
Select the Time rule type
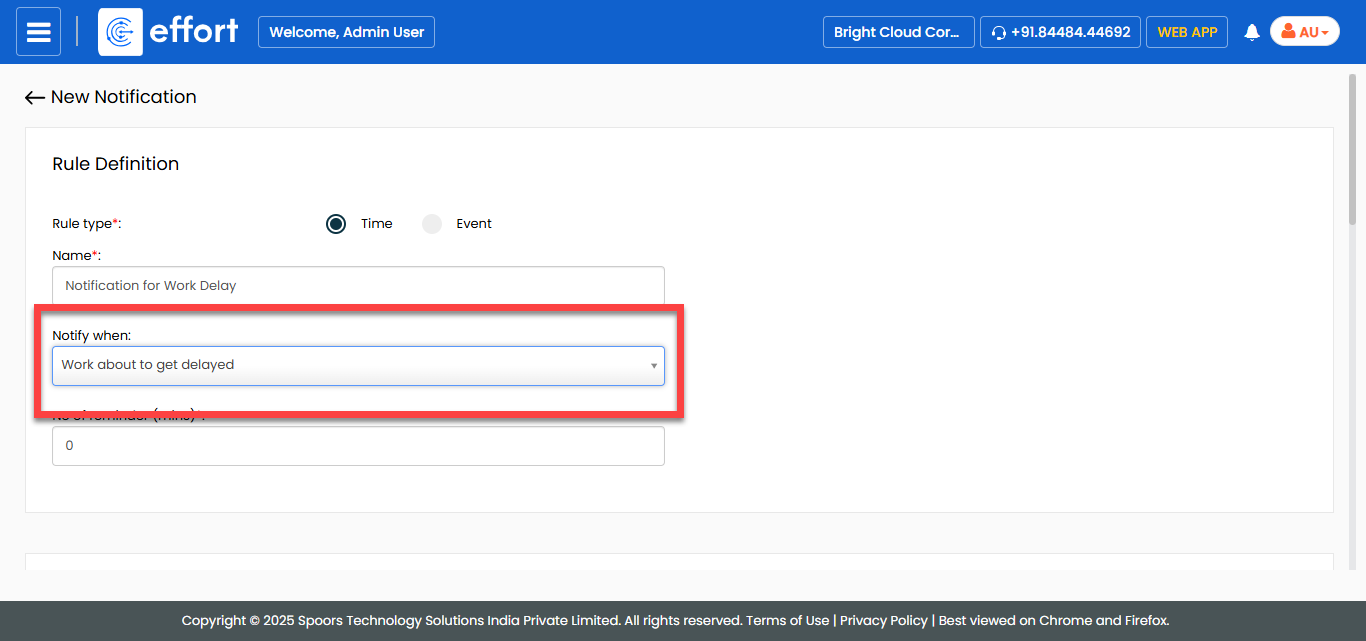336,224
